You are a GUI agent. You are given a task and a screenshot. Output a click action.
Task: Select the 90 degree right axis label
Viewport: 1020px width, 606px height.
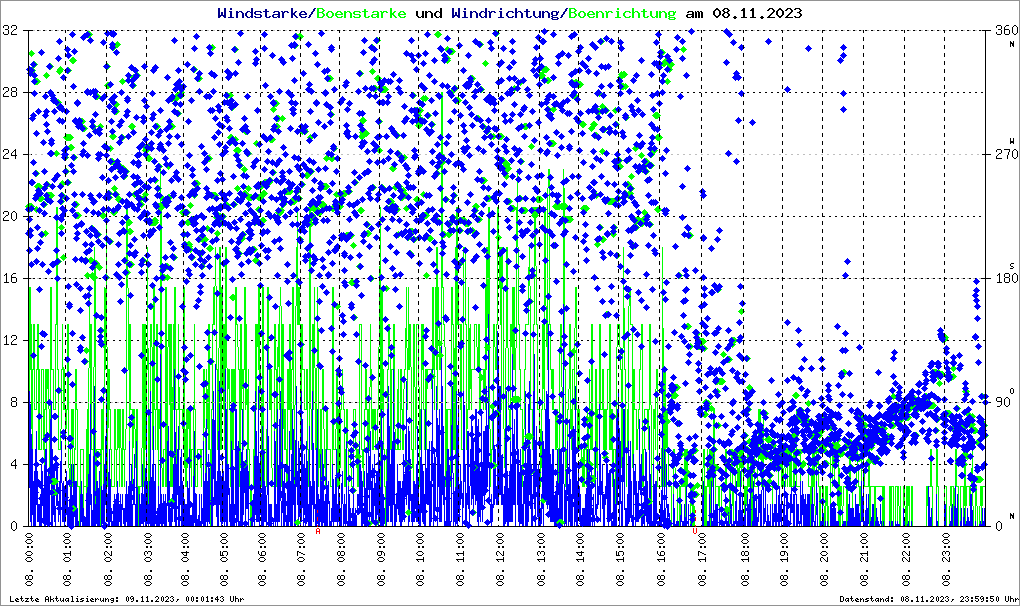pos(1003,403)
